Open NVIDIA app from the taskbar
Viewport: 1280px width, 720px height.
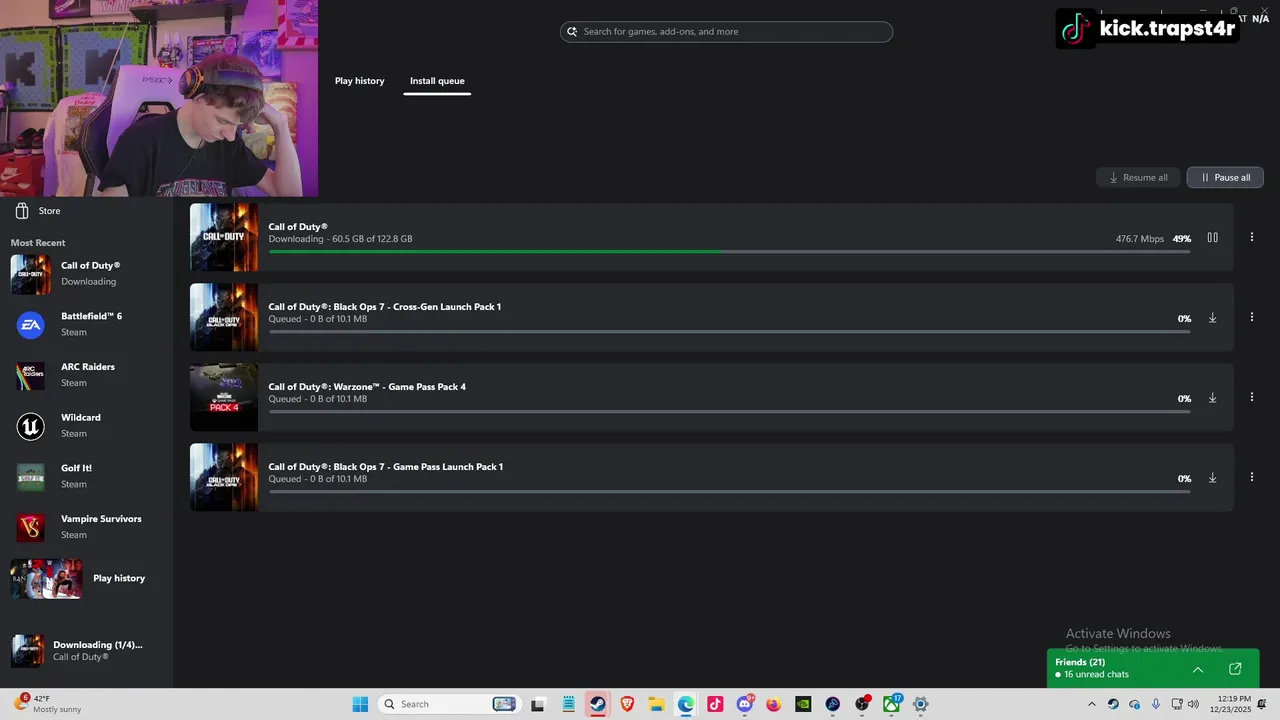(x=803, y=704)
